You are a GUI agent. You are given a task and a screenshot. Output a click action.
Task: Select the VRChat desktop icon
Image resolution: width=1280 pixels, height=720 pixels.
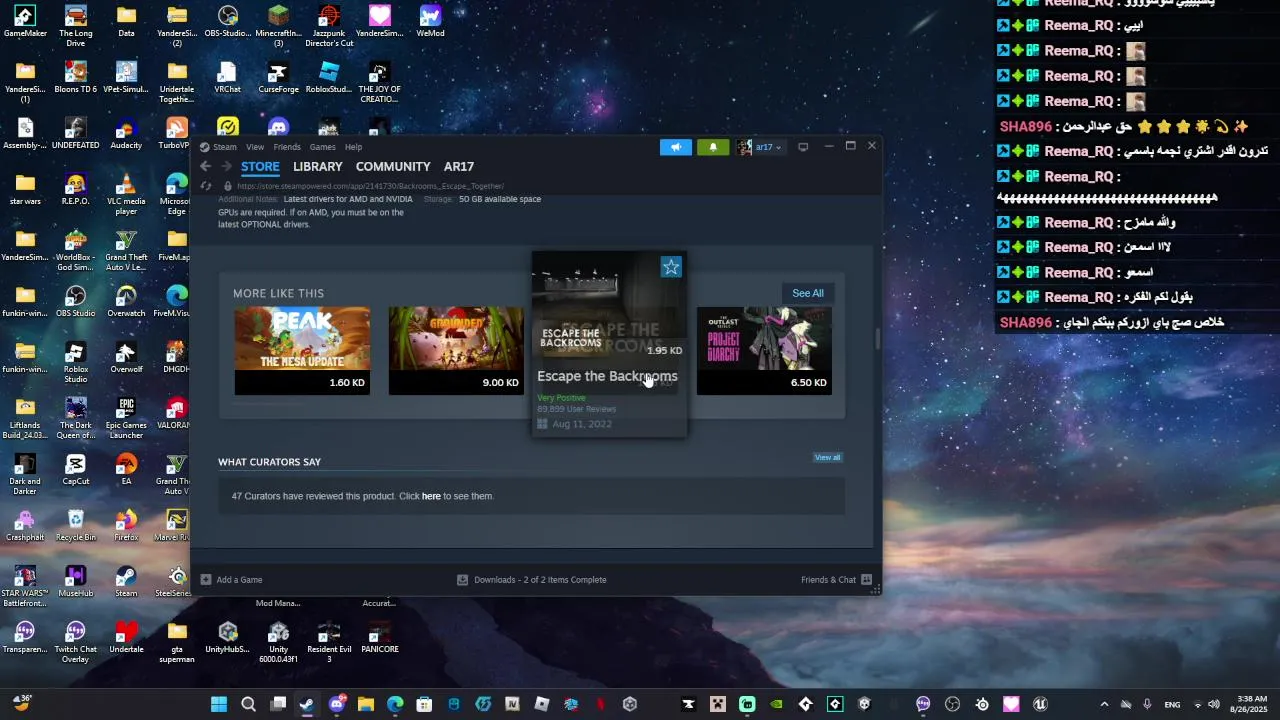point(227,79)
